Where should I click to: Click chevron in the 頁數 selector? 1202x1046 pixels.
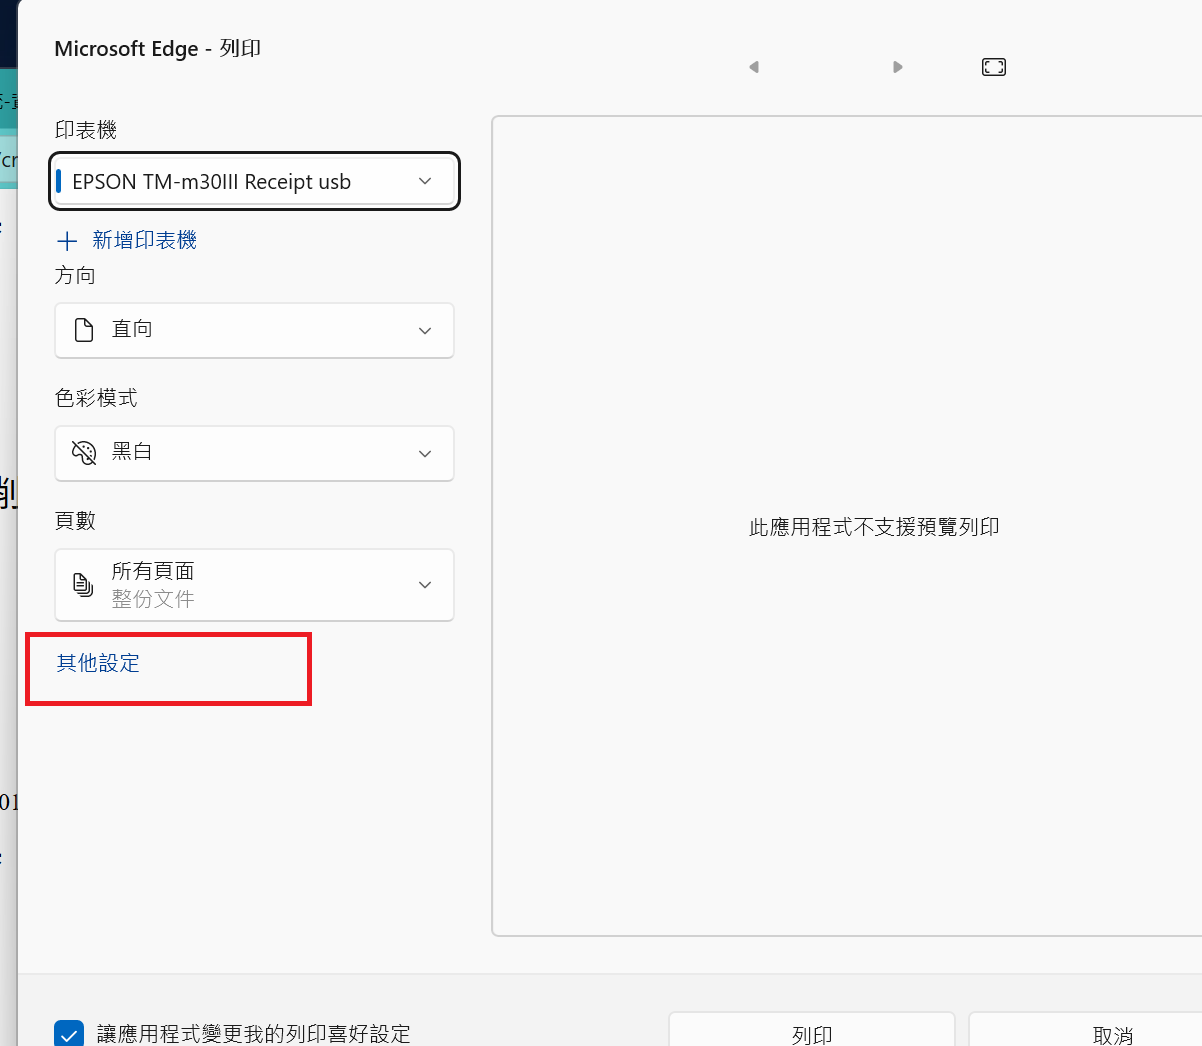425,585
